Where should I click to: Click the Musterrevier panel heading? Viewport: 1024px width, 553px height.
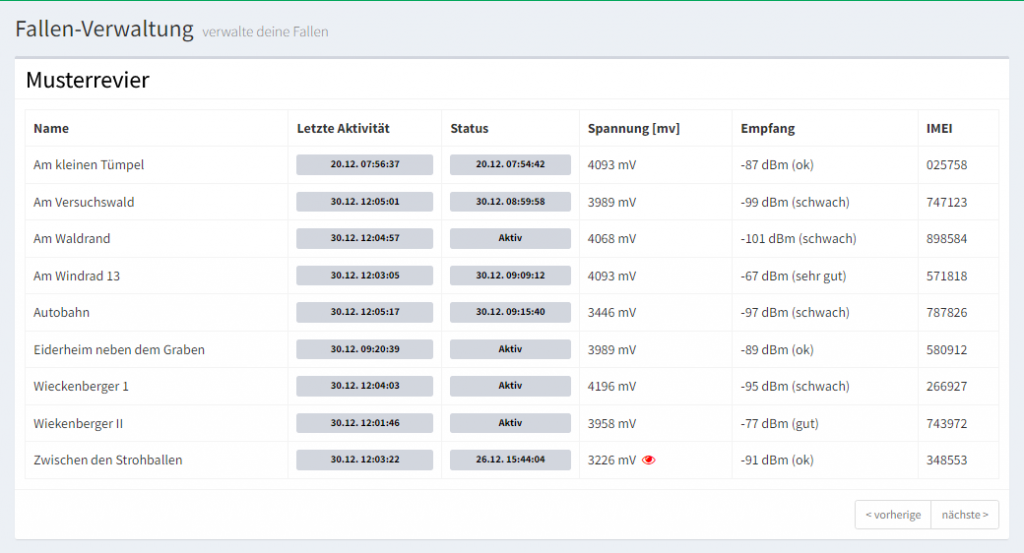[x=88, y=80]
